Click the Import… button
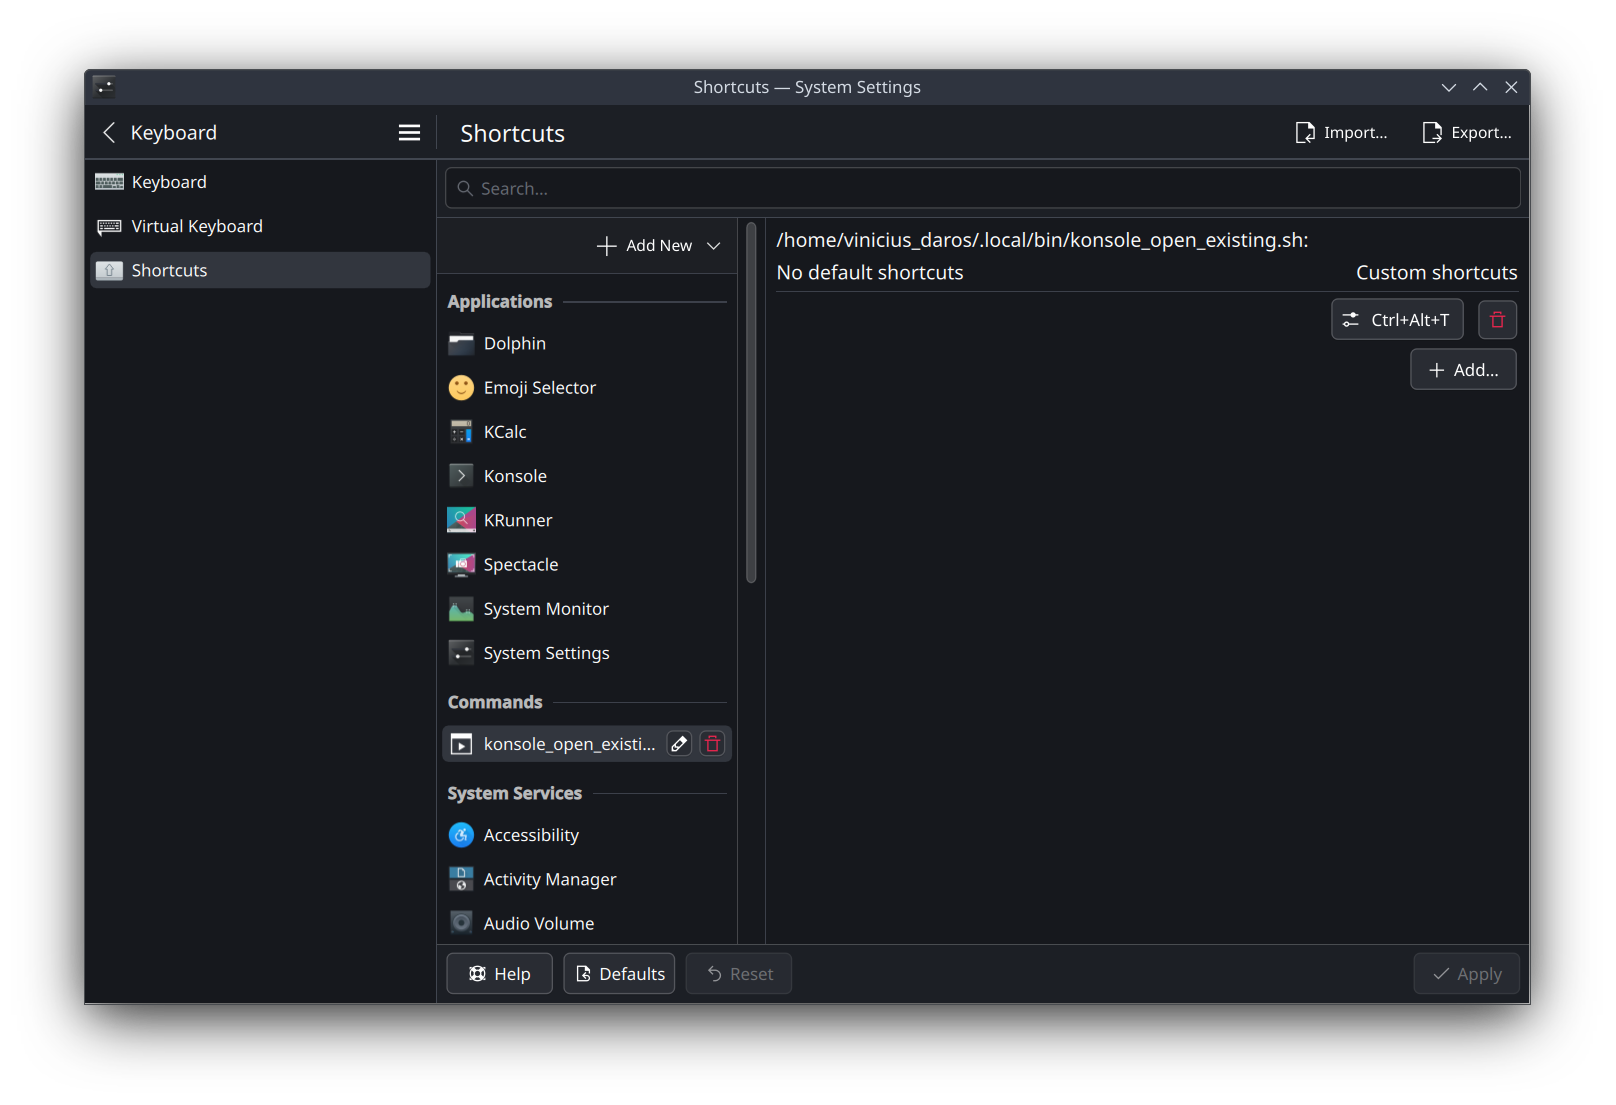The width and height of the screenshot is (1616, 1105). tap(1341, 133)
